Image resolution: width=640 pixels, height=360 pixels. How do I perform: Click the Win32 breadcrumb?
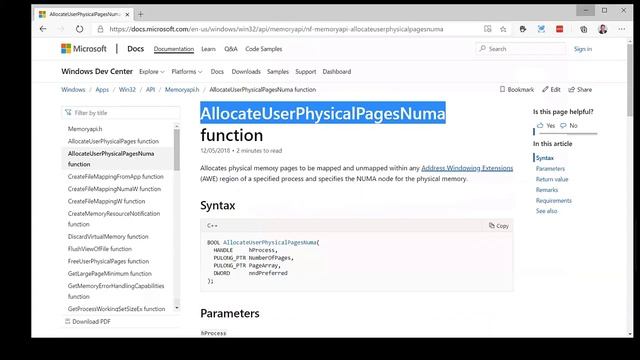click(x=127, y=89)
